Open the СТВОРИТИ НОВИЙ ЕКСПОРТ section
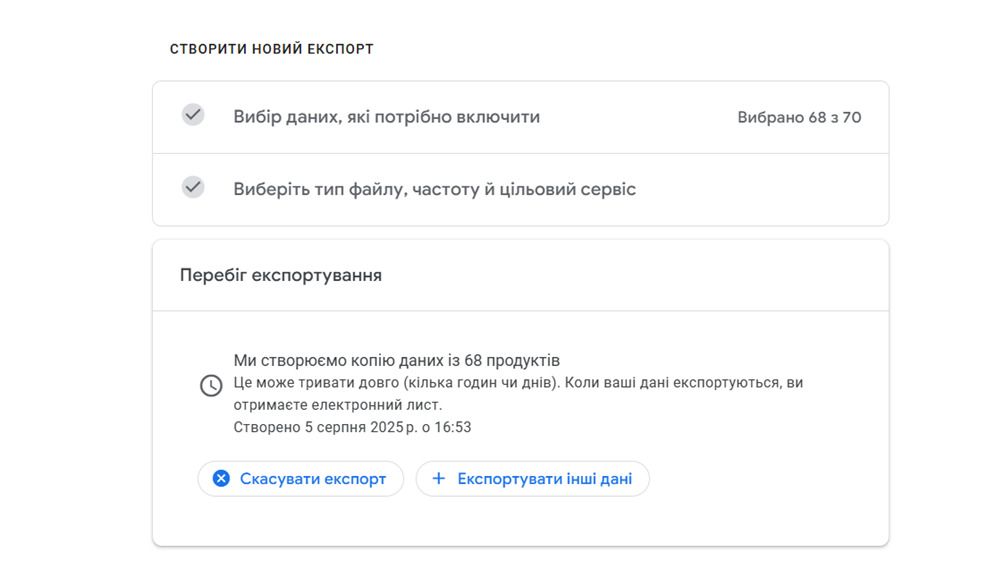This screenshot has width=1004, height=578. (271, 47)
